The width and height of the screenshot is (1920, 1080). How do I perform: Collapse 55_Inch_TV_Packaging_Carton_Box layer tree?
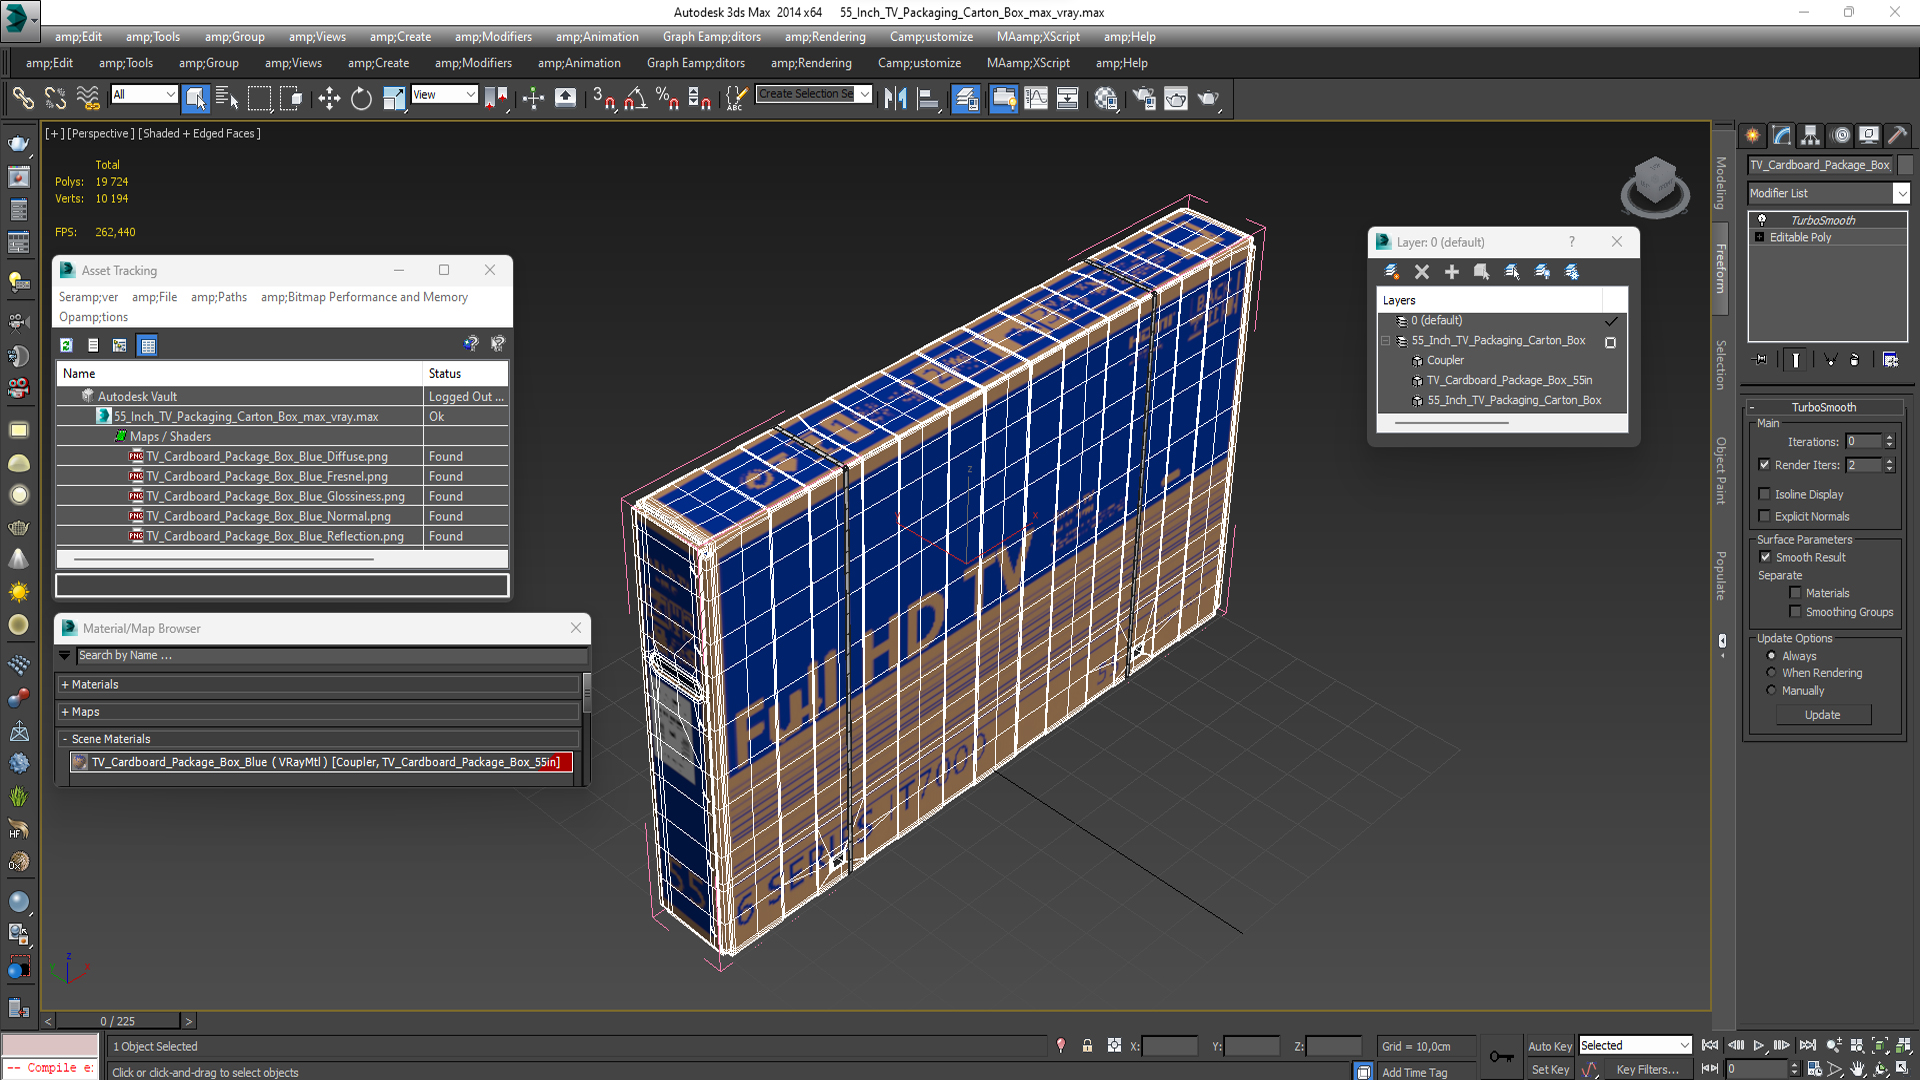[1385, 341]
